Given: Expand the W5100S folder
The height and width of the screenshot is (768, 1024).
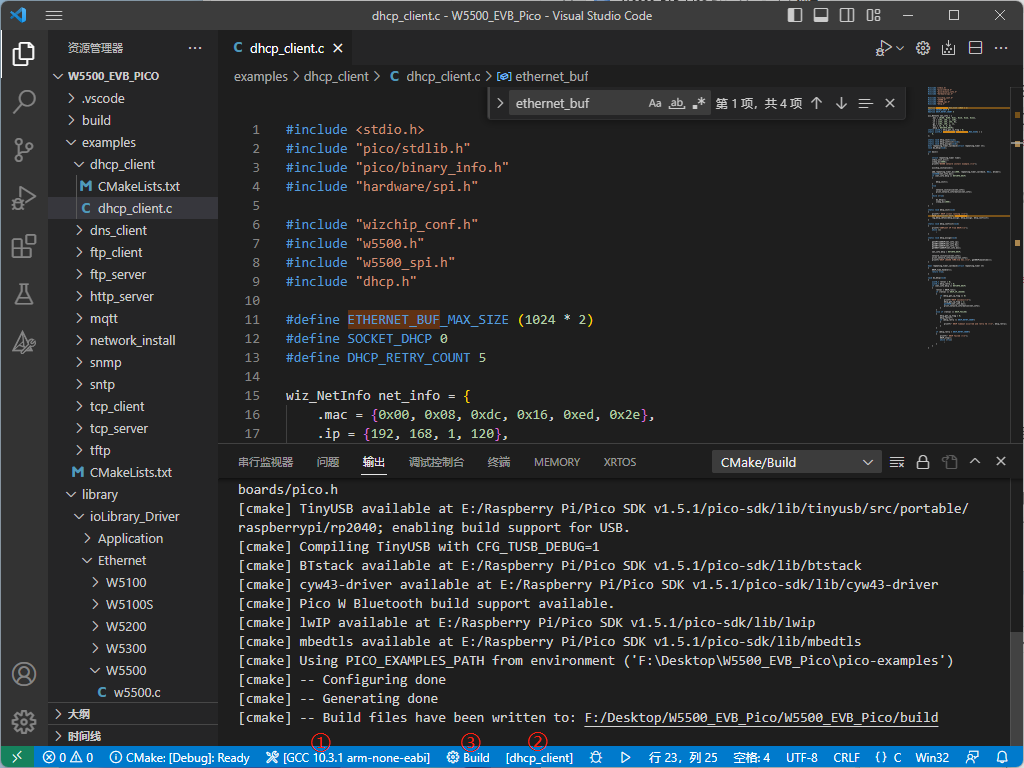Looking at the screenshot, I should [133, 605].
